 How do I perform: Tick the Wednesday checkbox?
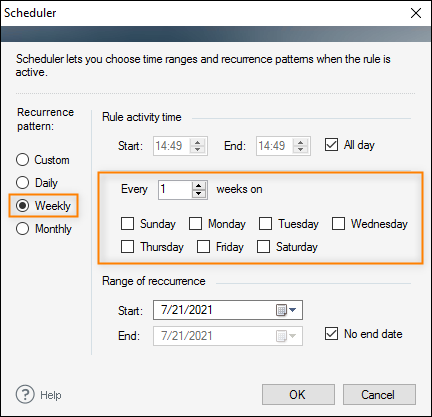(338, 224)
